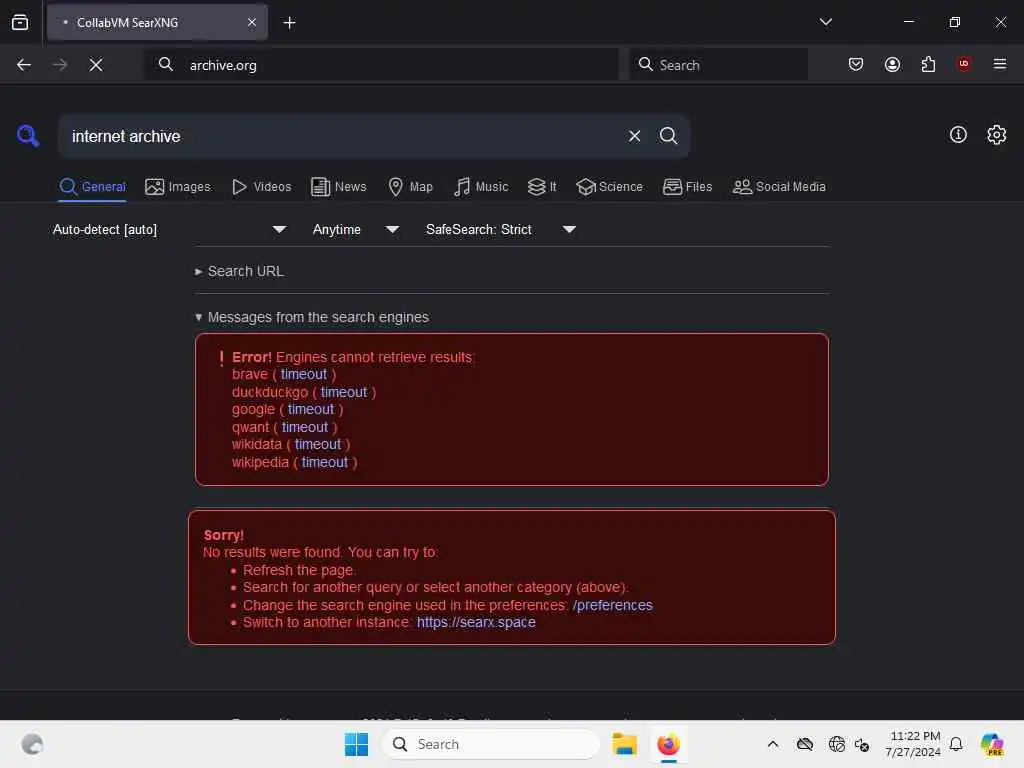Open a new browser tab
Image resolution: width=1024 pixels, height=768 pixels.
pyautogui.click(x=289, y=23)
